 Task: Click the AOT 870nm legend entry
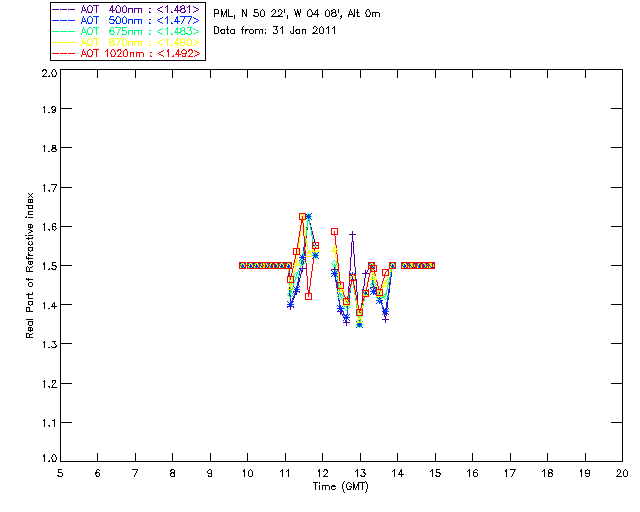click(x=126, y=42)
